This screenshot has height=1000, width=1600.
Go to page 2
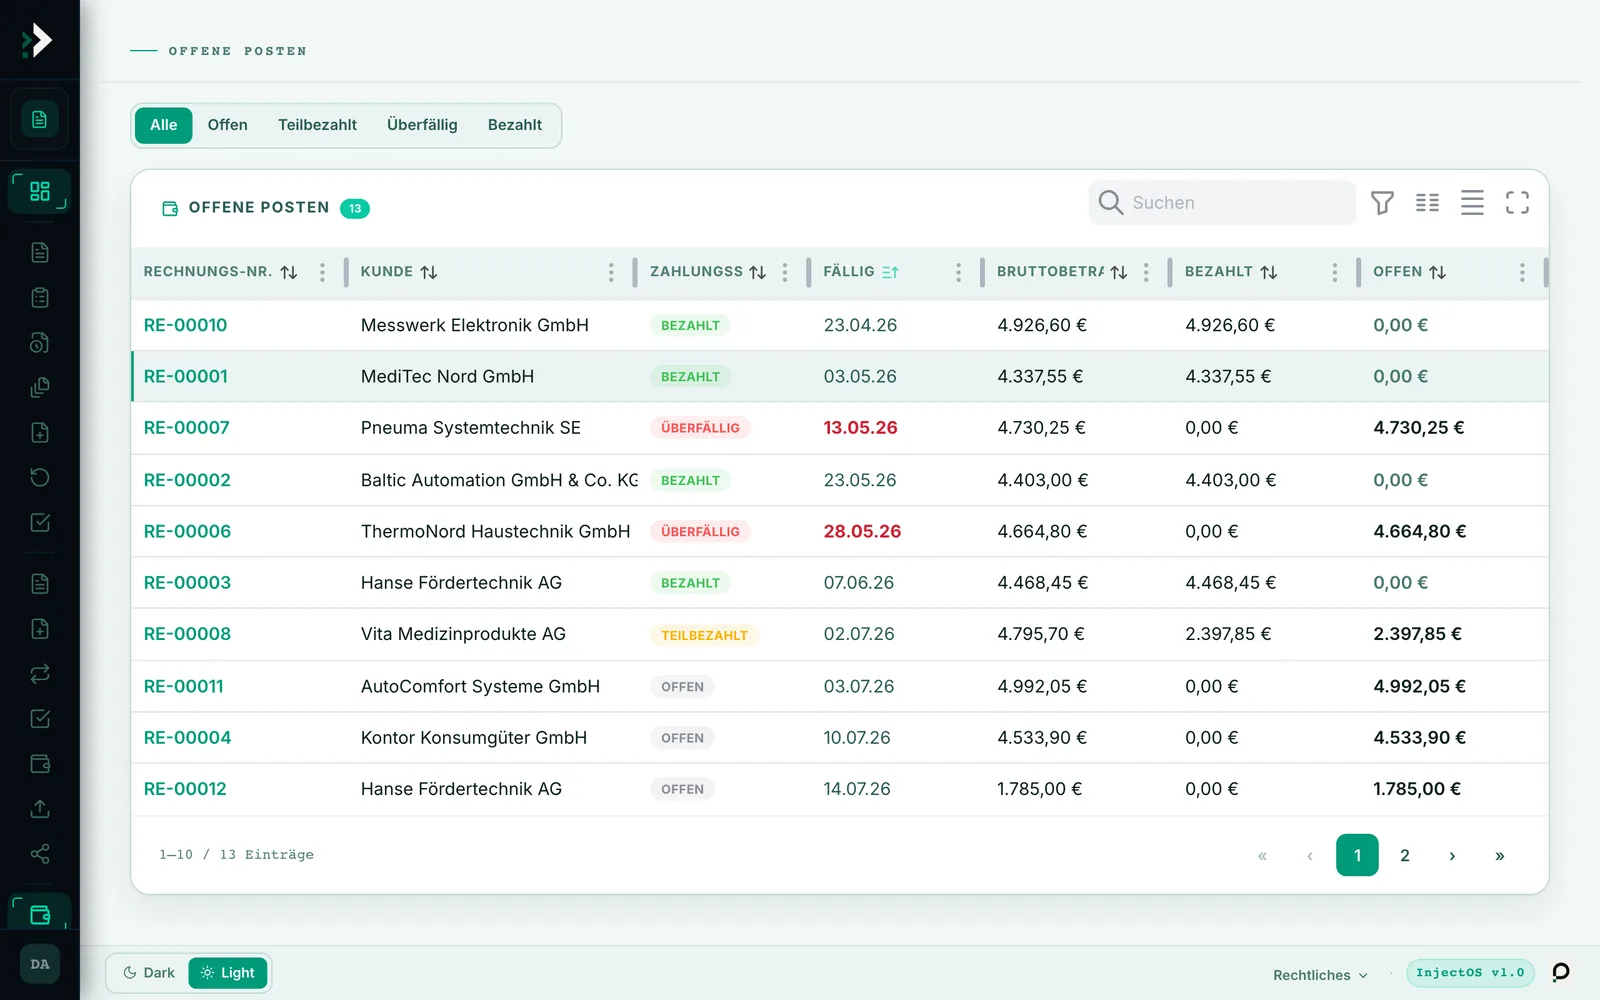[x=1405, y=855]
